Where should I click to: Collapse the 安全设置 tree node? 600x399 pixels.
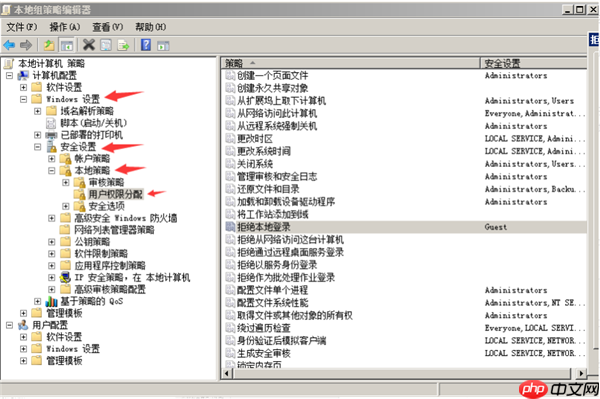(37, 147)
